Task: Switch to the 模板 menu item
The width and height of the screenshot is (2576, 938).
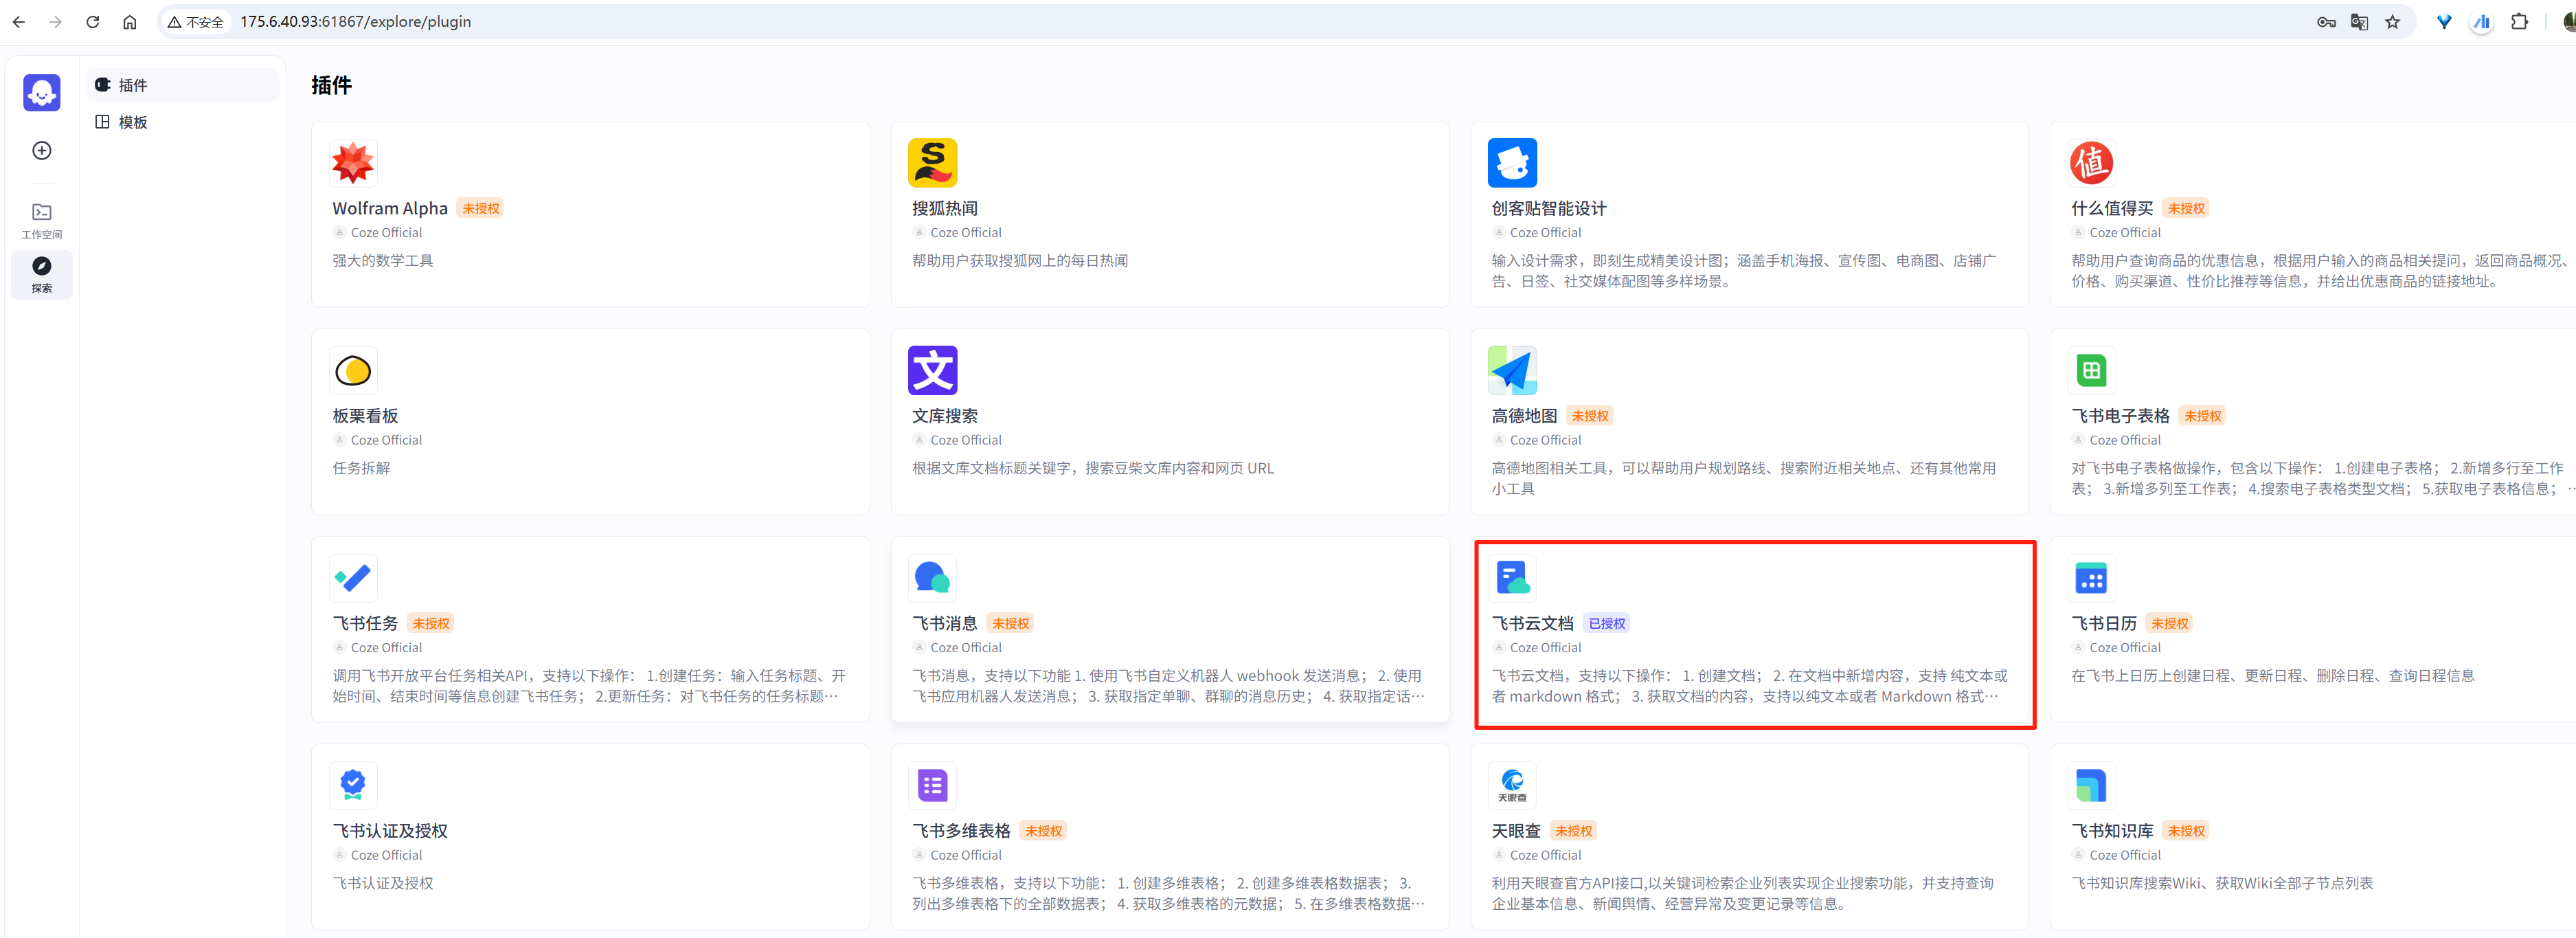Action: pyautogui.click(x=133, y=122)
